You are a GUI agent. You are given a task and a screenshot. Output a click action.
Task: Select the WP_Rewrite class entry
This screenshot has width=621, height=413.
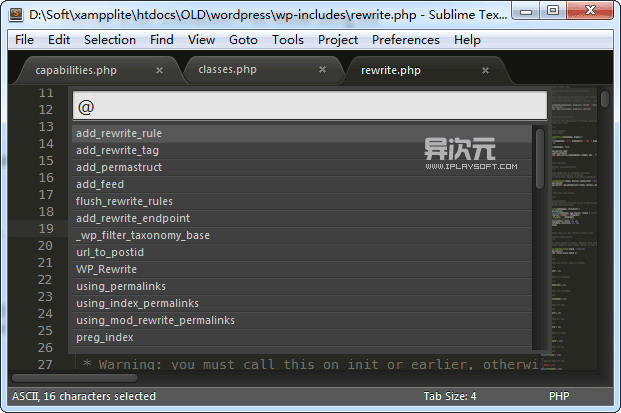coord(302,270)
